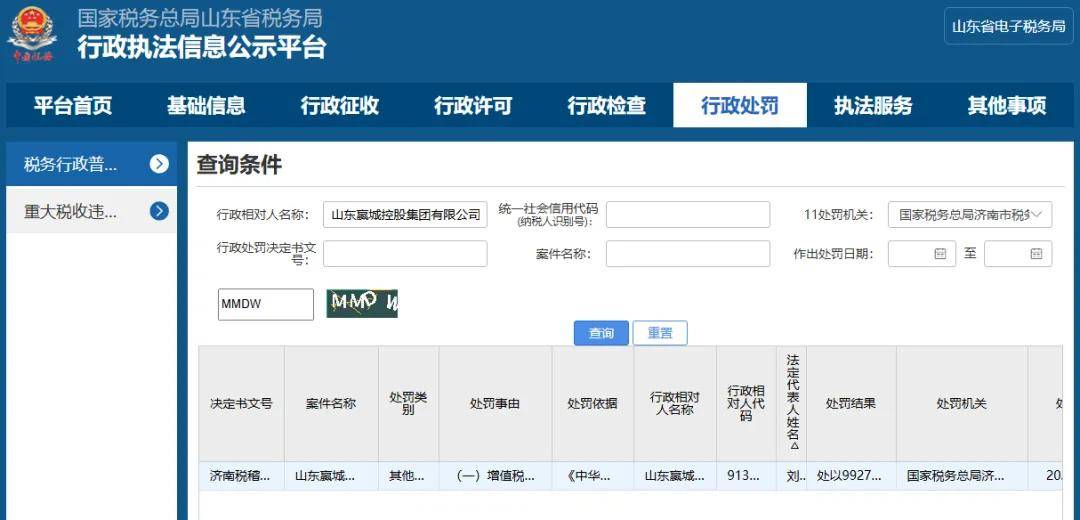This screenshot has height=520, width=1080.
Task: Click arrow icon beside 重大税收违... sidebar item
Action: pyautogui.click(x=159, y=211)
